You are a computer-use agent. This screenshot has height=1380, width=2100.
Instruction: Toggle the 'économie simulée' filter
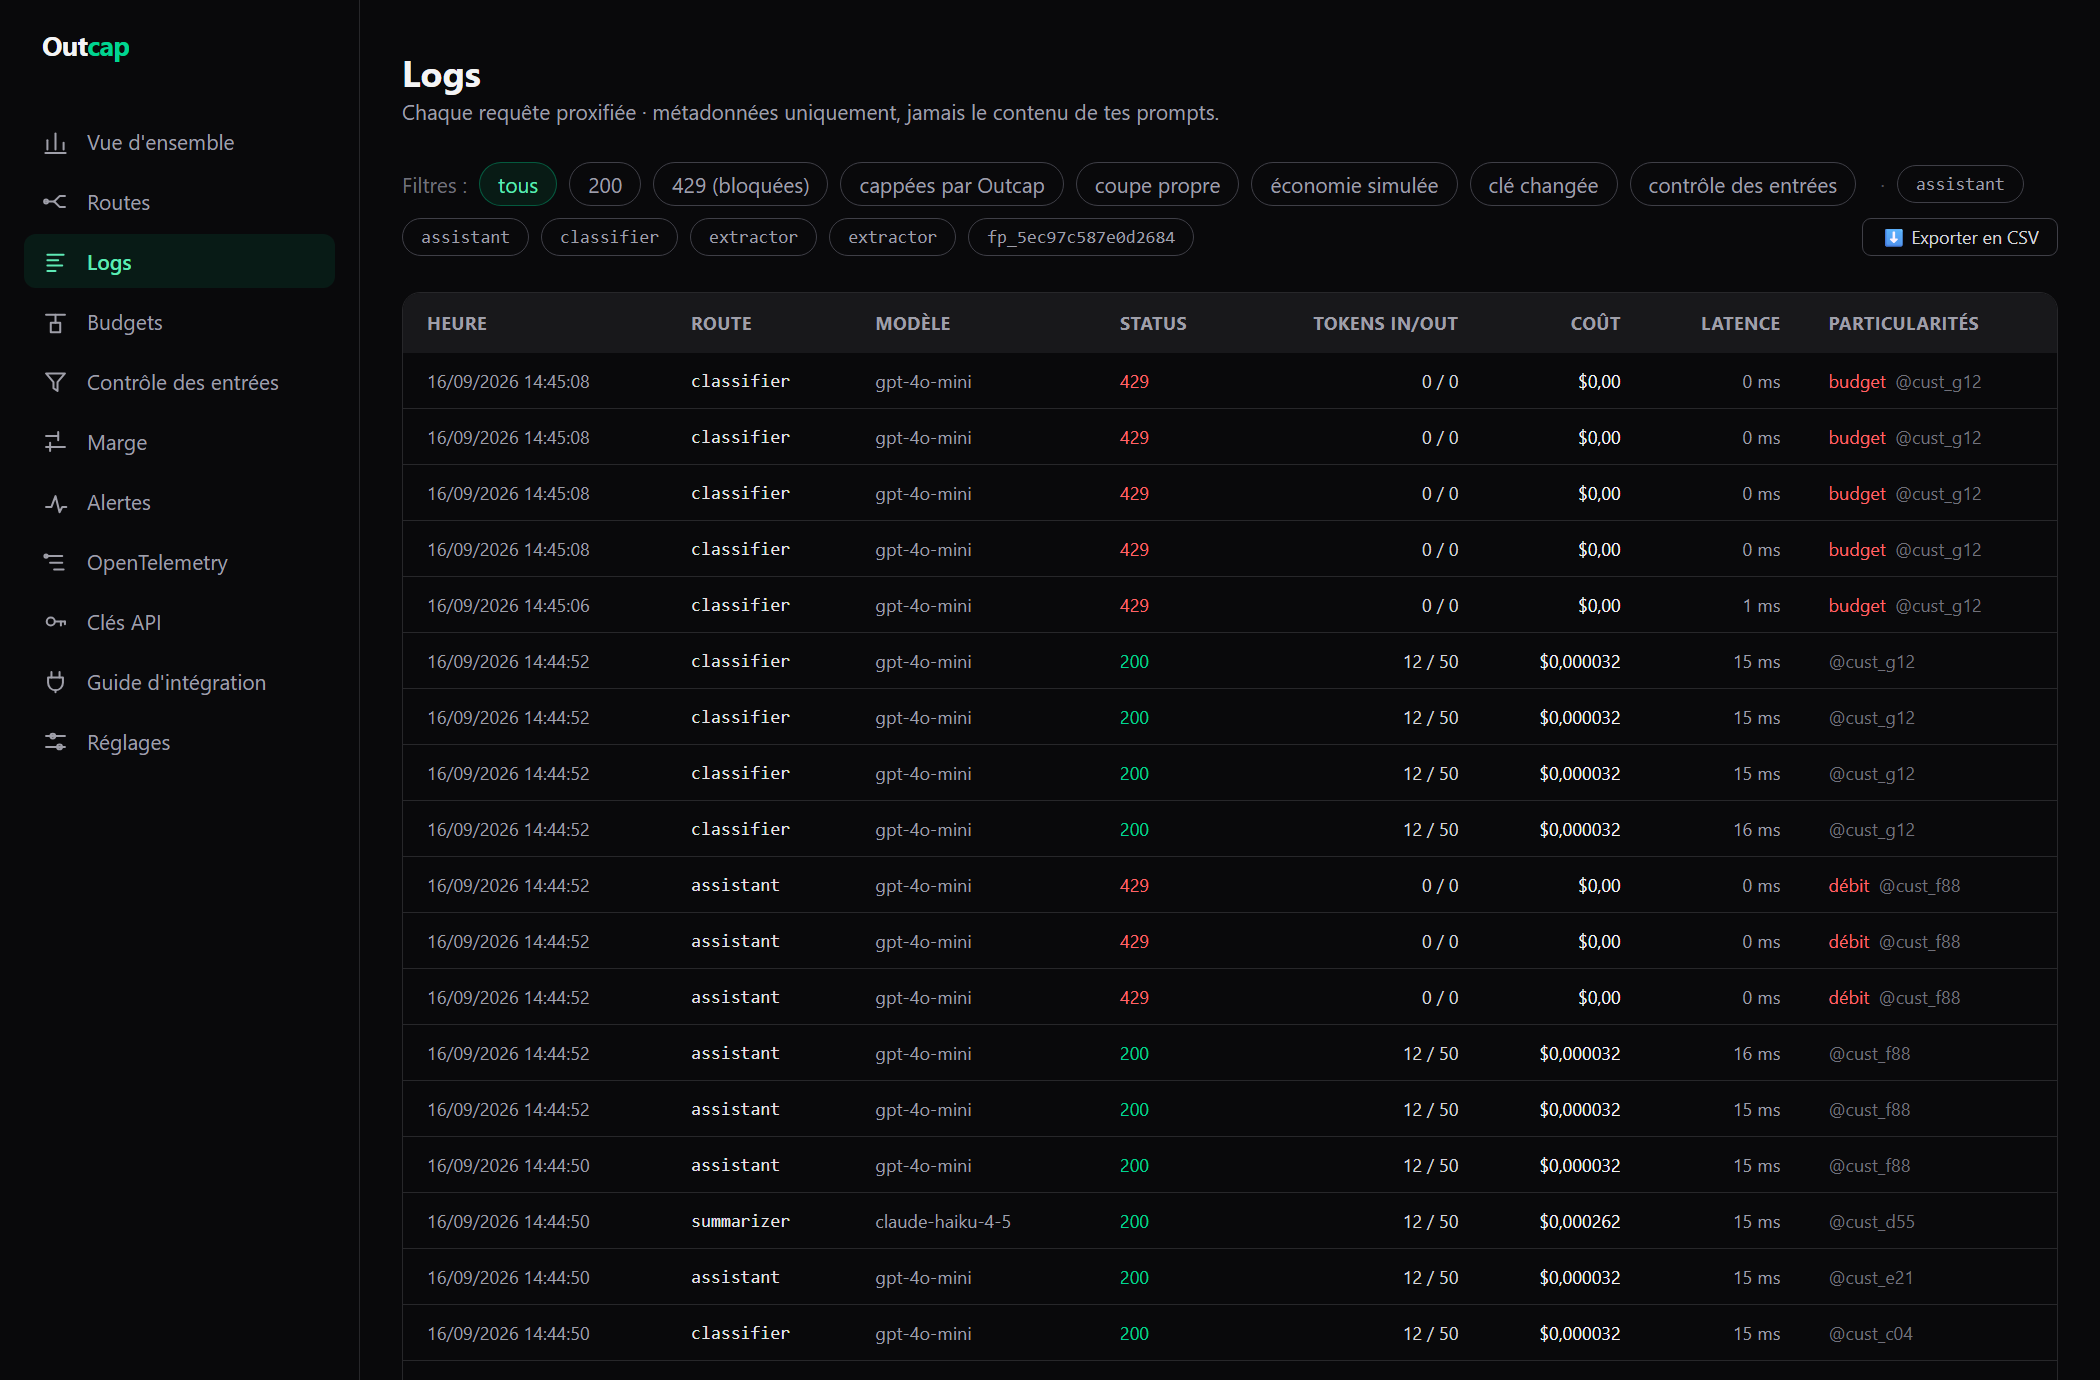(1354, 185)
